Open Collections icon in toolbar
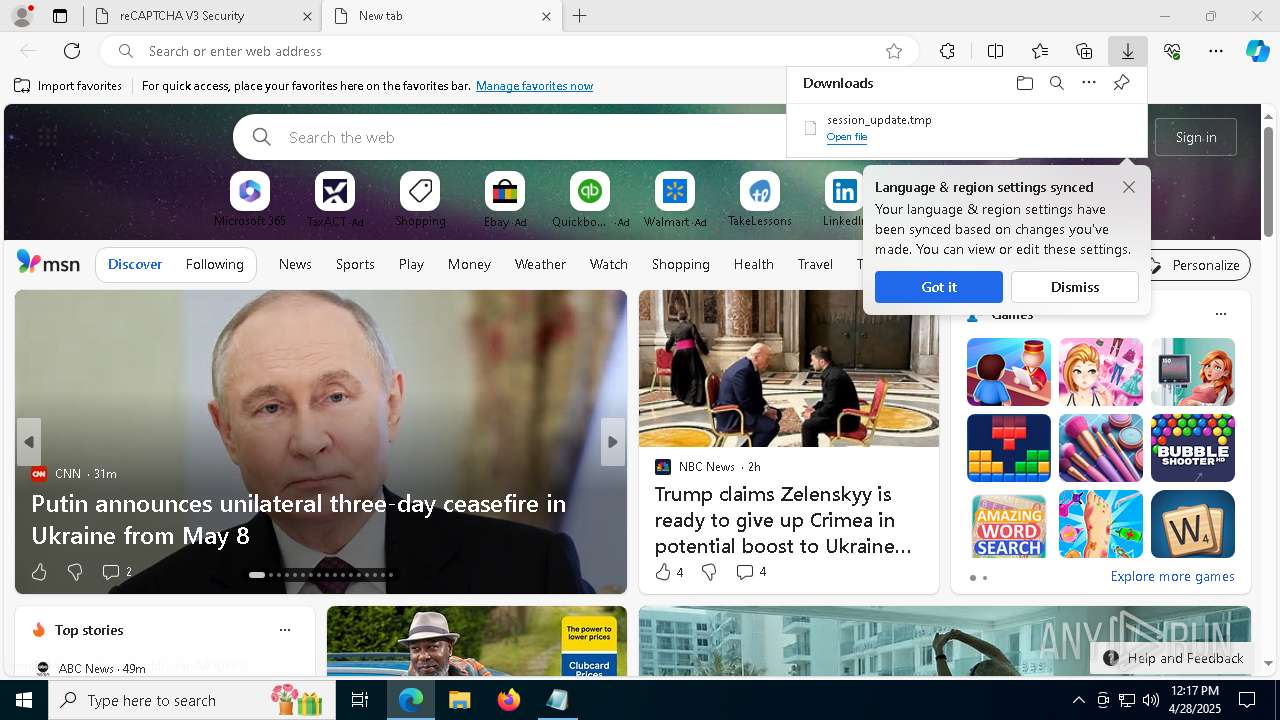Image resolution: width=1280 pixels, height=720 pixels. click(1084, 51)
